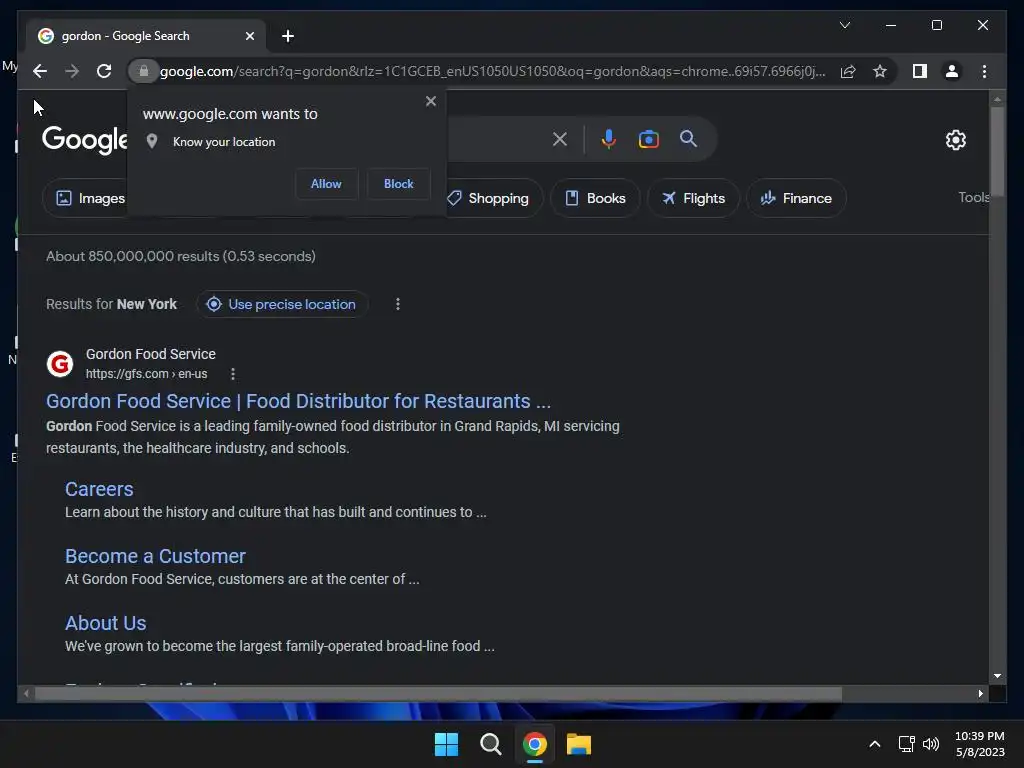Click the Chrome taskbar icon
Viewport: 1024px width, 768px height.
coord(535,744)
